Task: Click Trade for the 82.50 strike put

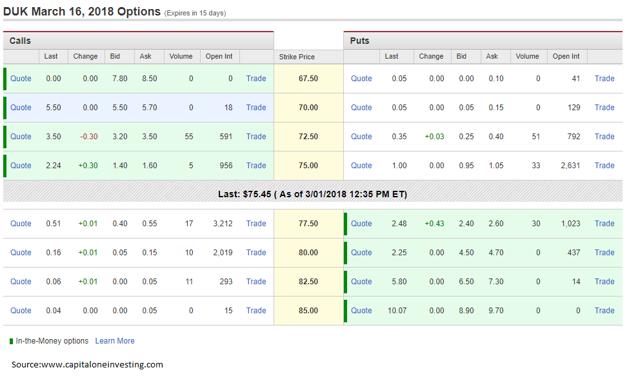Action: (x=604, y=281)
